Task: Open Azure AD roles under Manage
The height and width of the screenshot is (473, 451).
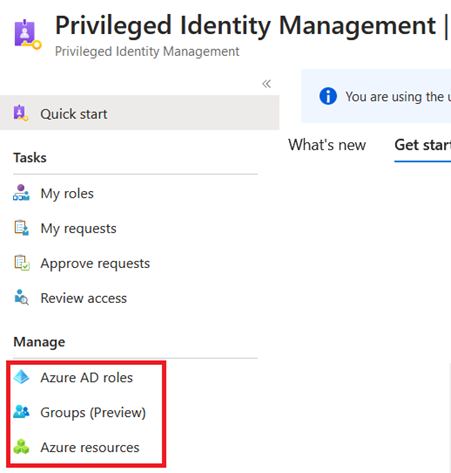Action: pos(87,378)
